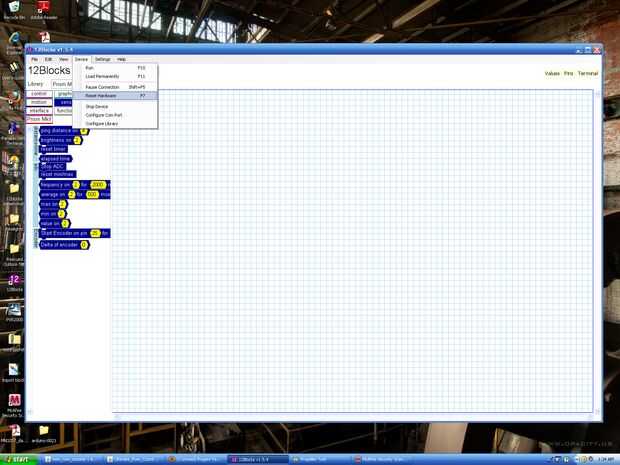Select the control block category
Screen dimensions: 620x465
[39, 94]
